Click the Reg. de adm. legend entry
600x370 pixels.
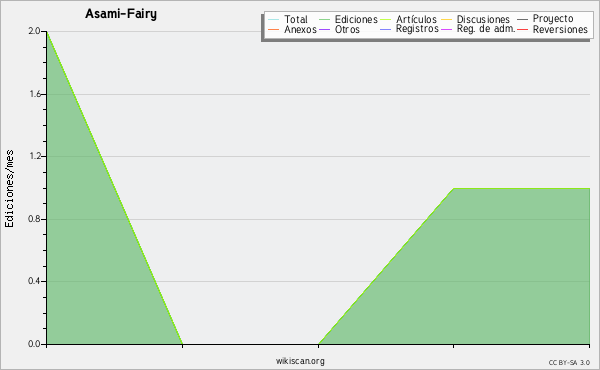[478, 29]
